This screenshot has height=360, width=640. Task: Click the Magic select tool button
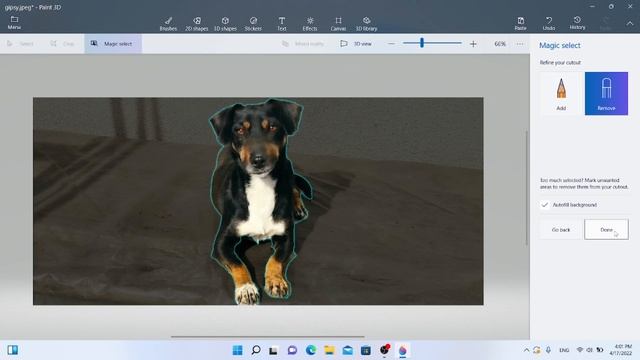(113, 44)
